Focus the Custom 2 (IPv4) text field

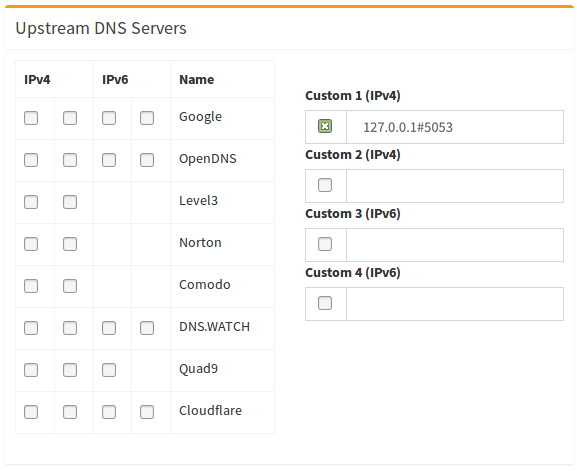455,186
